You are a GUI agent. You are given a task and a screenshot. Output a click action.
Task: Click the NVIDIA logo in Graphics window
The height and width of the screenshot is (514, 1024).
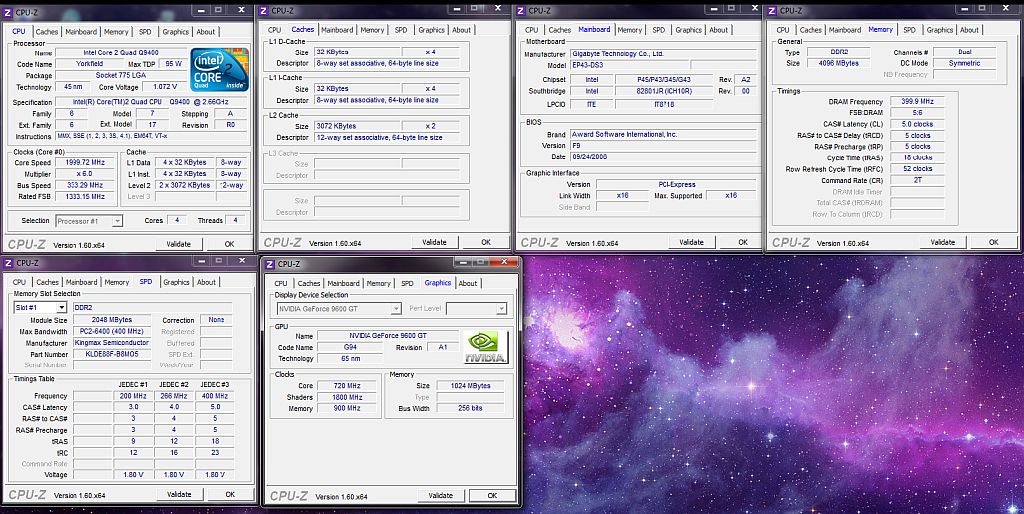[x=486, y=347]
